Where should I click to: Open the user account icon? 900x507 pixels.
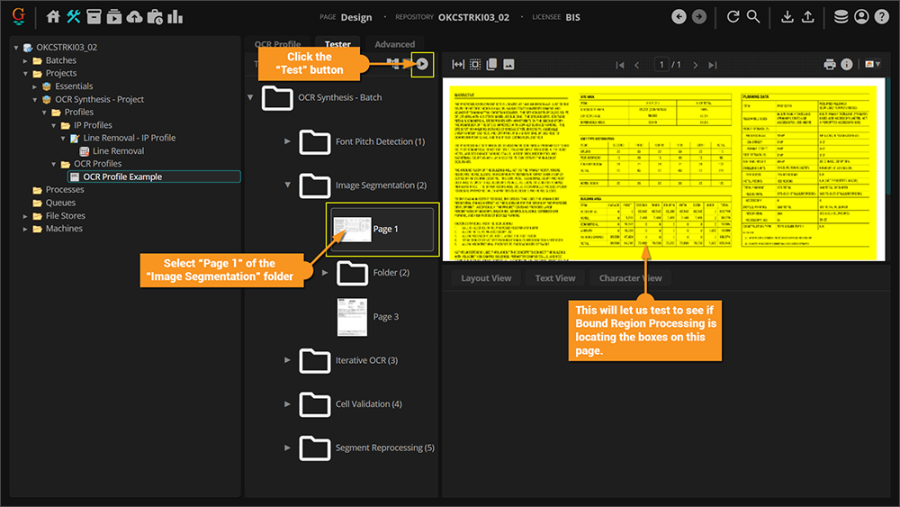pos(862,17)
